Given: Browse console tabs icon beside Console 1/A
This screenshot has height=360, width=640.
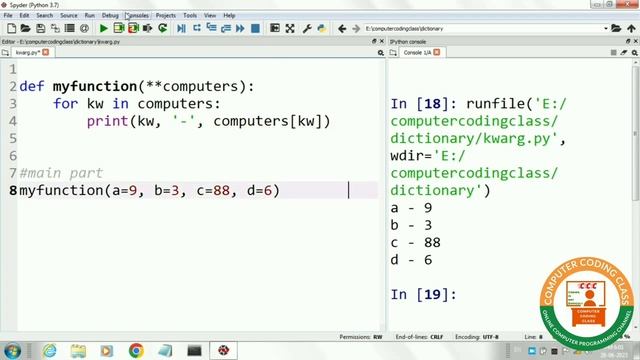Looking at the screenshot, I should pyautogui.click(x=393, y=53).
